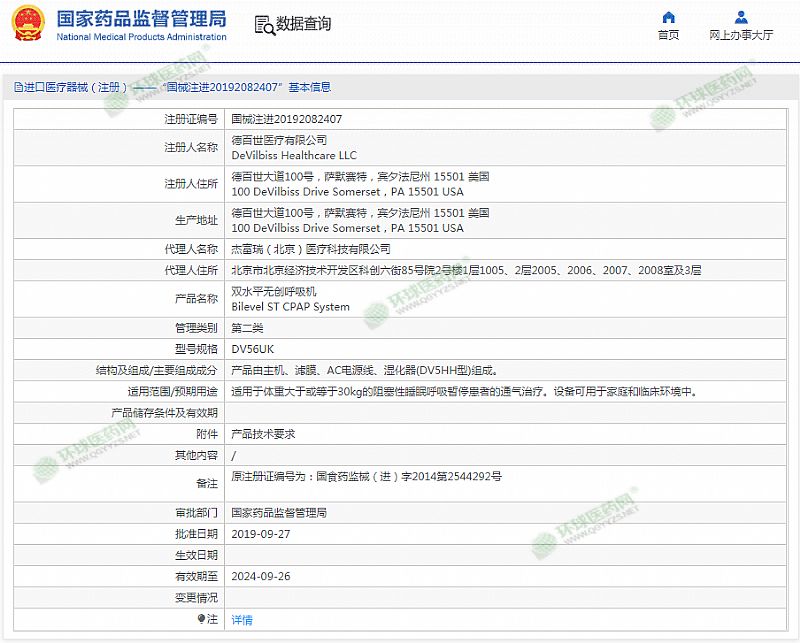Click the agent name 杰富瑞（北京）医疗科技有限公司

click(311, 249)
